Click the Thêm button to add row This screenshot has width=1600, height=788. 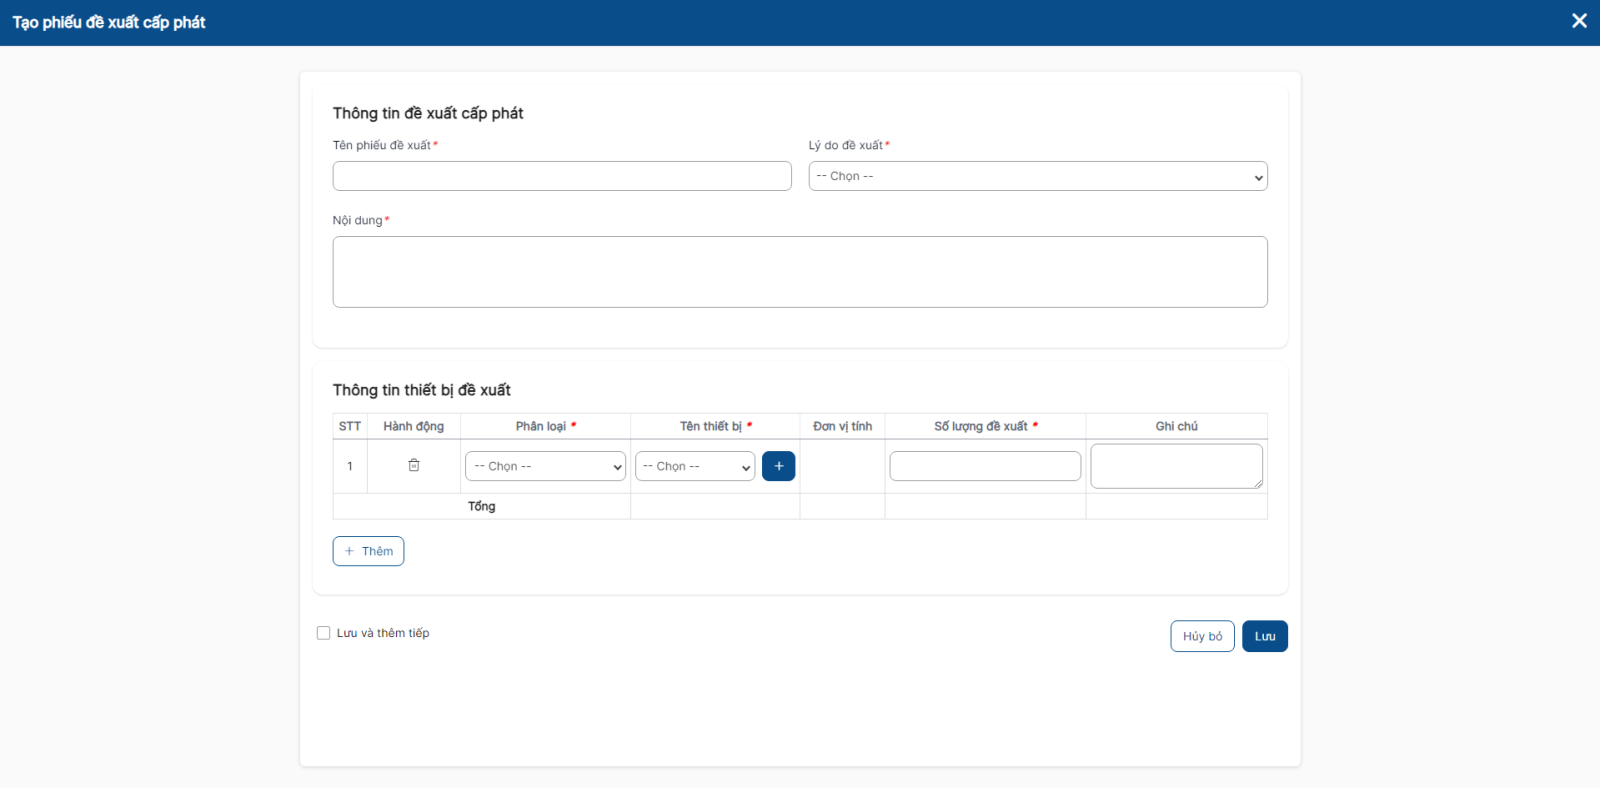(368, 551)
